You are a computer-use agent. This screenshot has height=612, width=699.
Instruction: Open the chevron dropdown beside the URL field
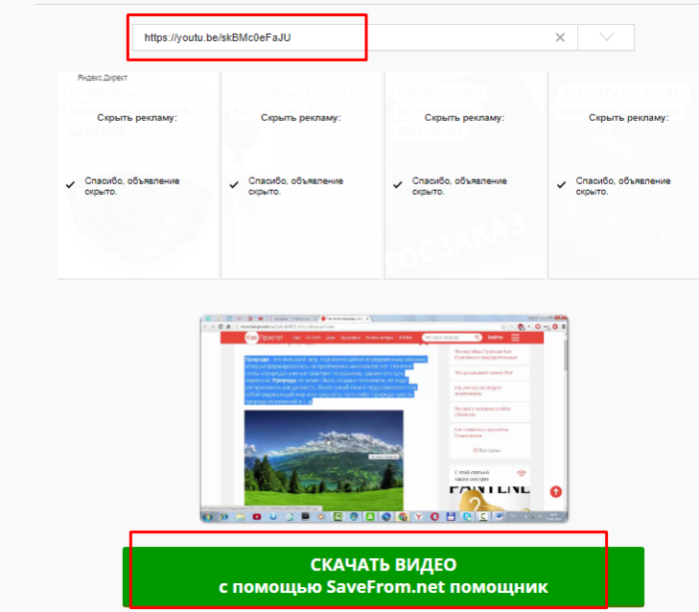pyautogui.click(x=606, y=37)
